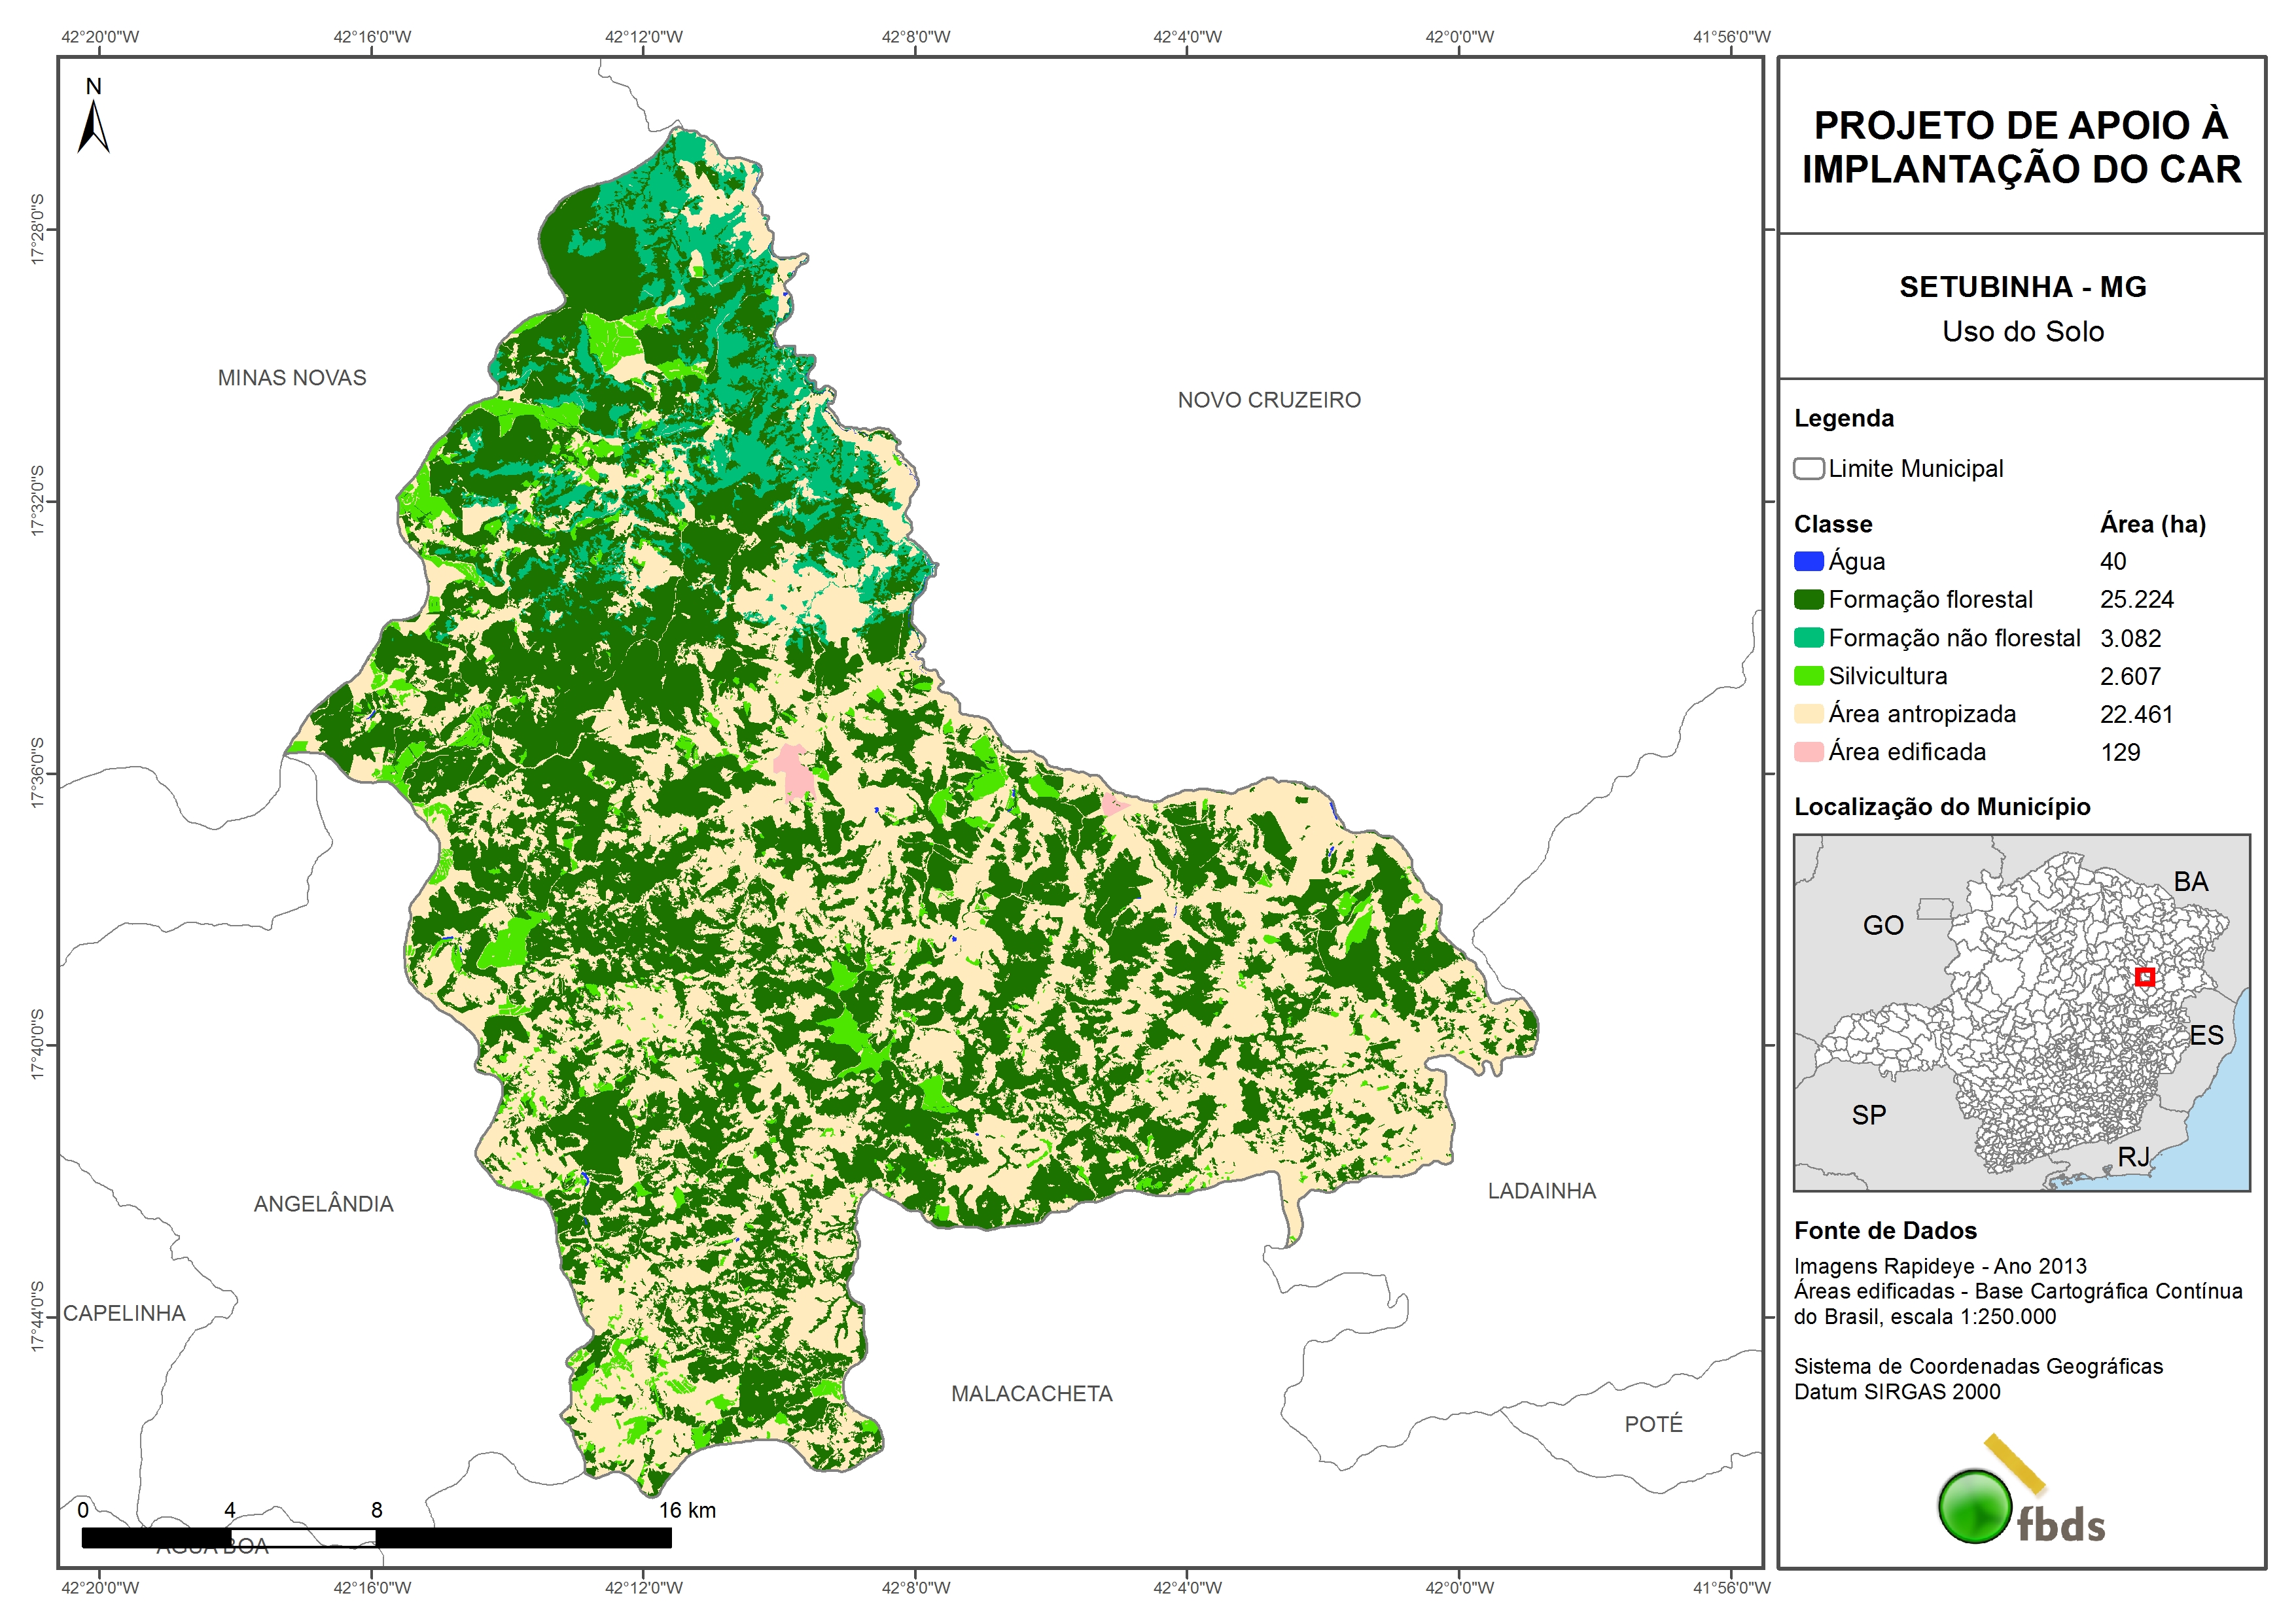
Task: Click the red location marker on inset map
Action: point(2144,976)
